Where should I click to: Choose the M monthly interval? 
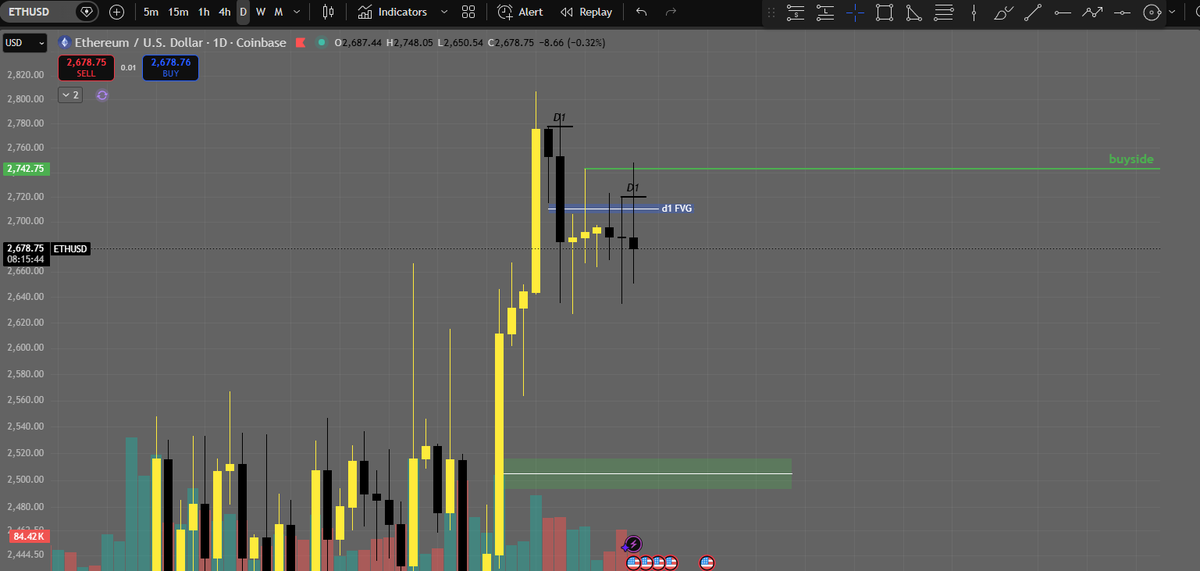coord(278,12)
